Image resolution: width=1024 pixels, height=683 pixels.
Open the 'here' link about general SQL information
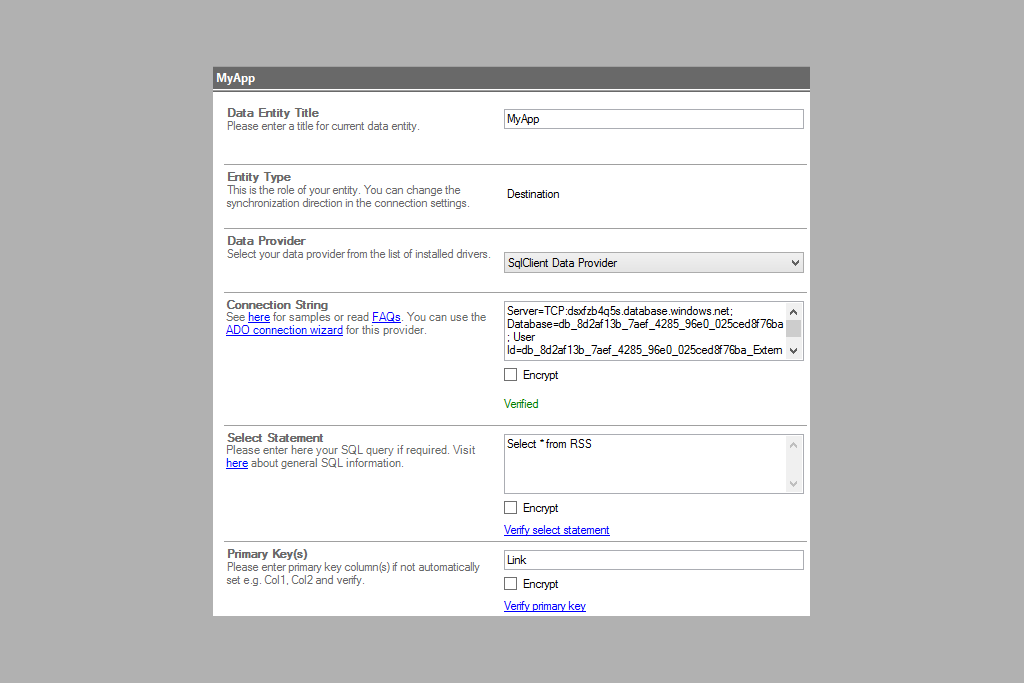point(237,463)
